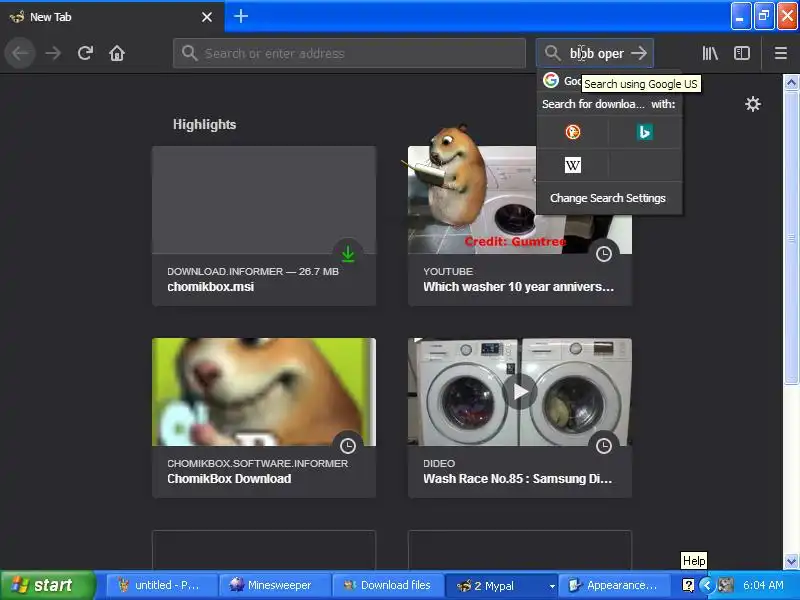Switch to Minesweeper taskbar item
Viewport: 800px width, 600px height.
pos(274,585)
